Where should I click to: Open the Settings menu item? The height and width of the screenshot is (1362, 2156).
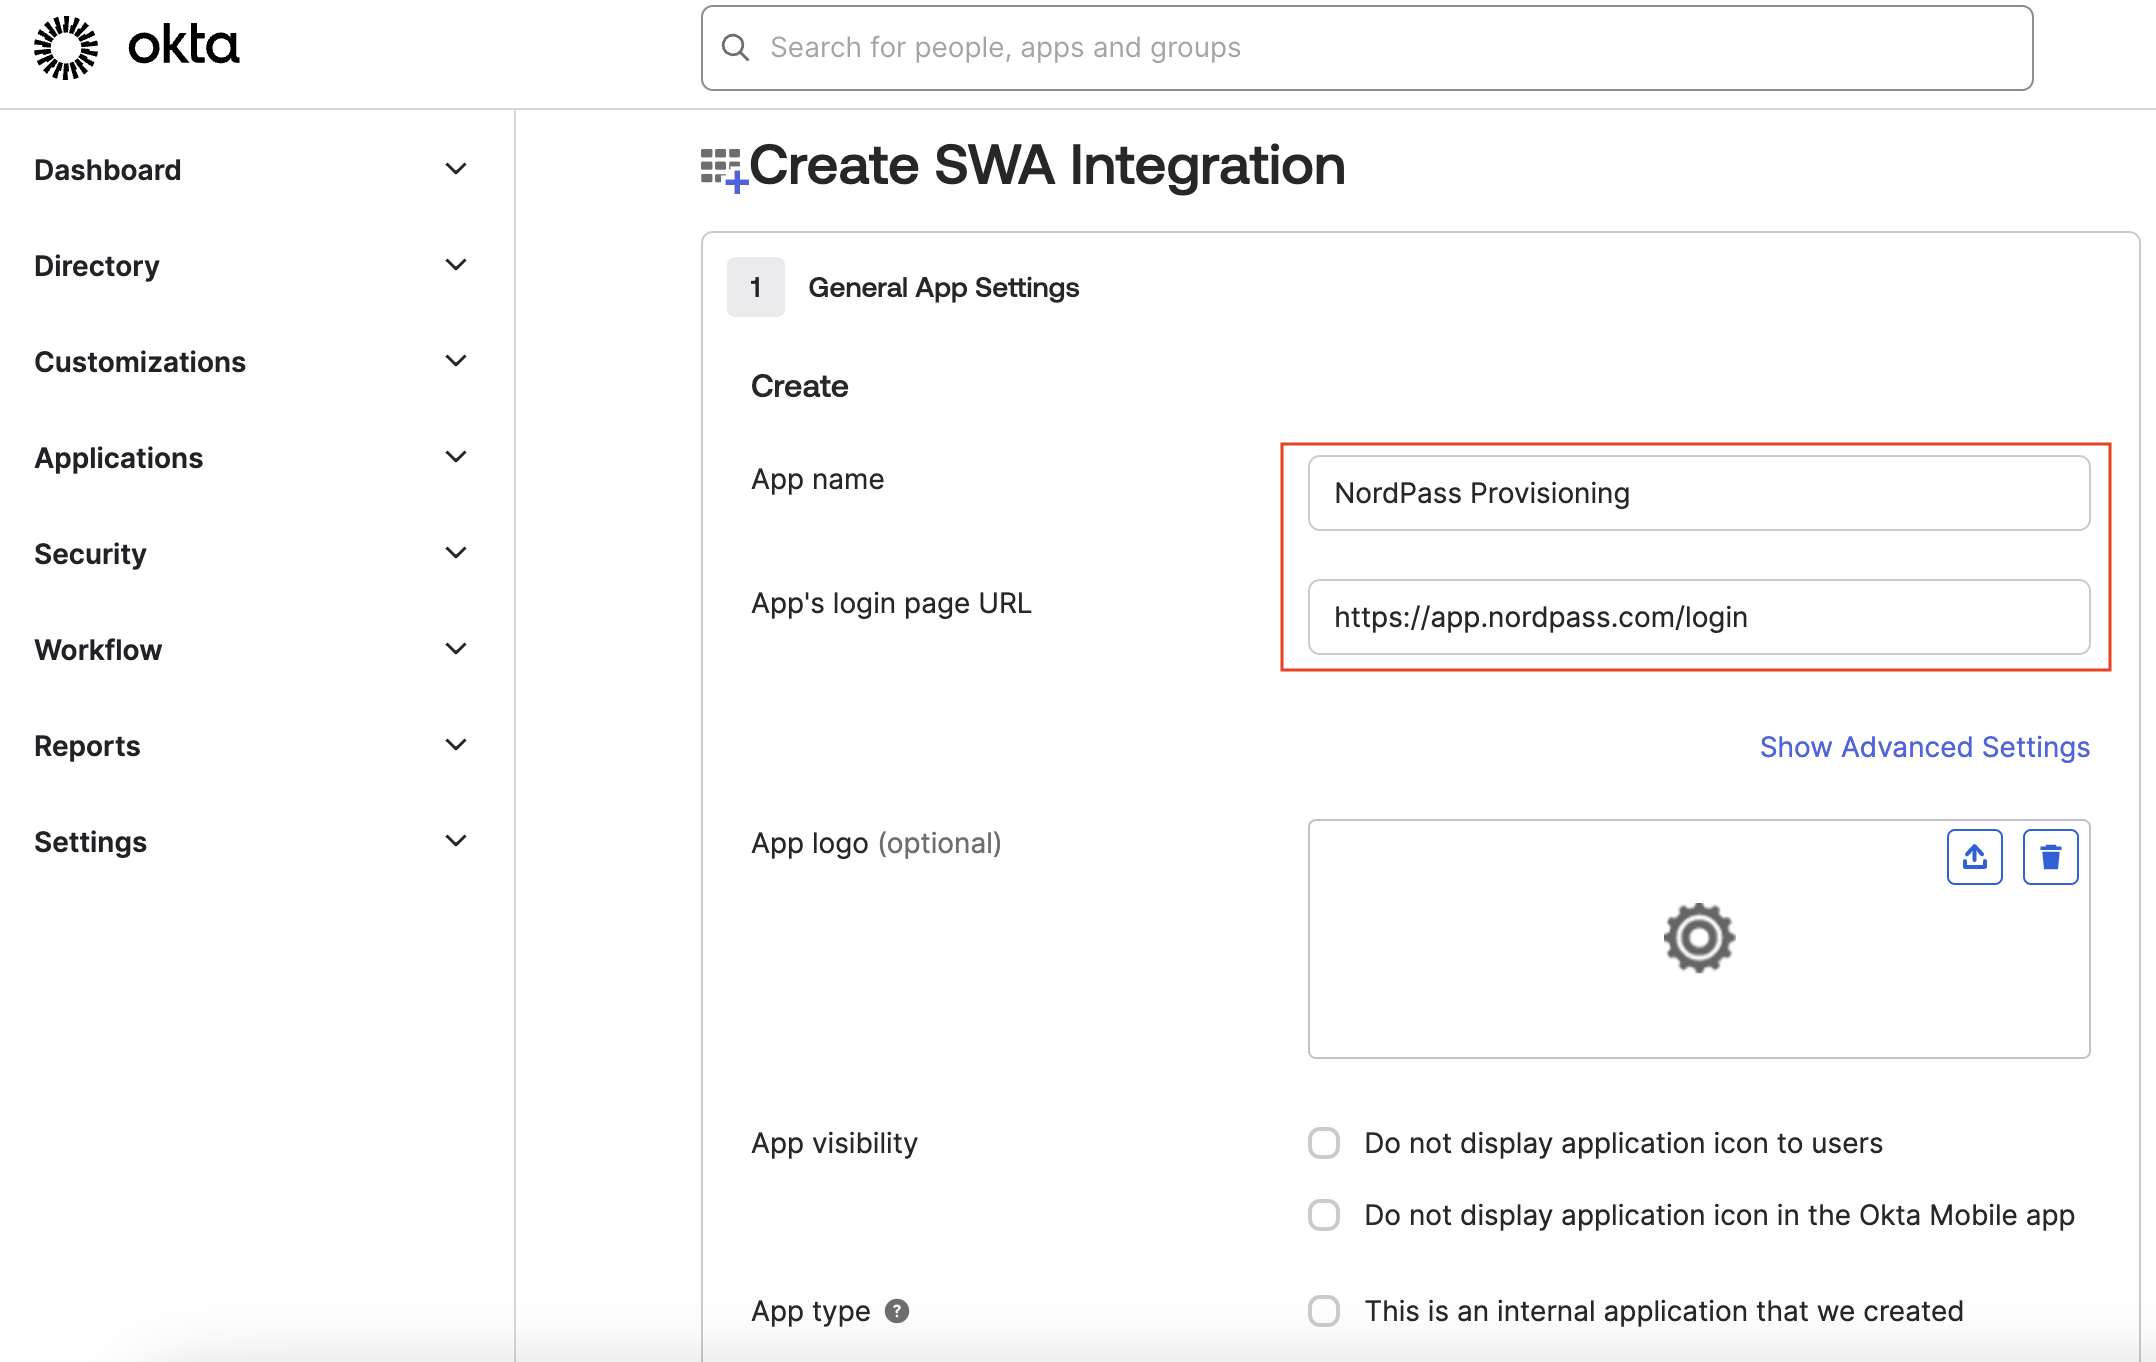pyautogui.click(x=90, y=842)
